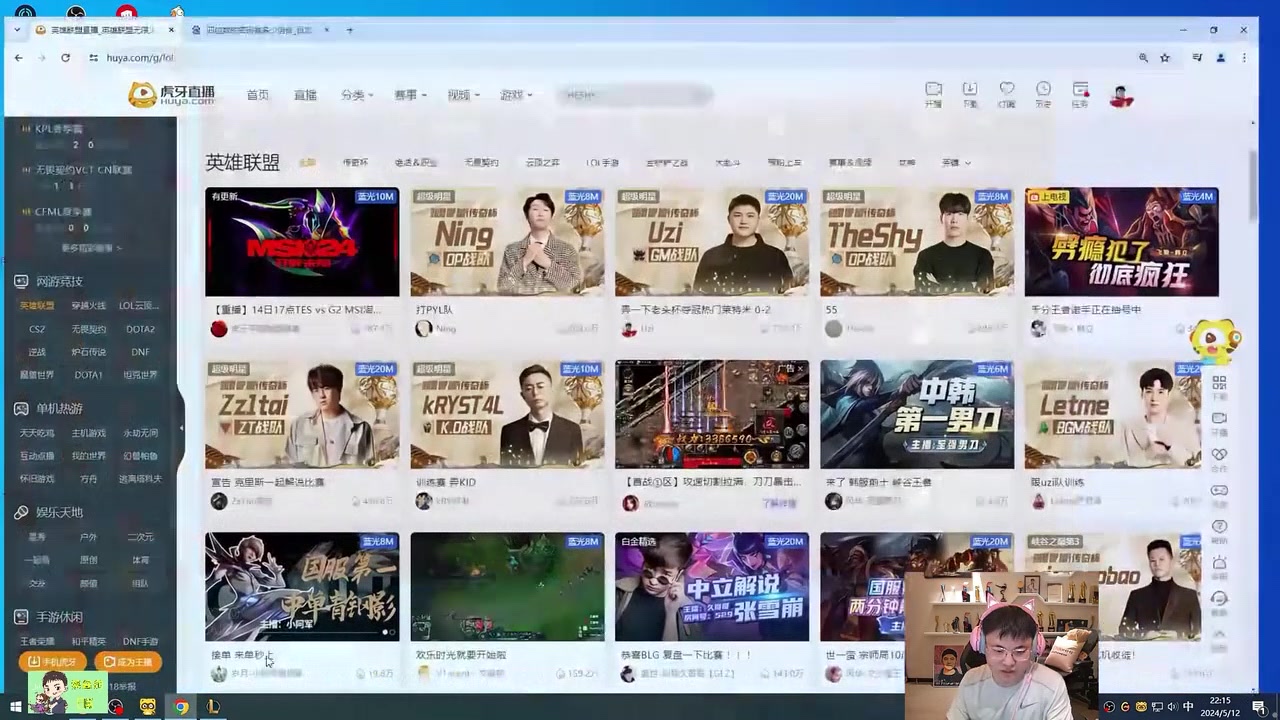This screenshot has height=720, width=1280.
Task: Open the 炉石传说 category in sidebar
Action: pyautogui.click(x=89, y=352)
